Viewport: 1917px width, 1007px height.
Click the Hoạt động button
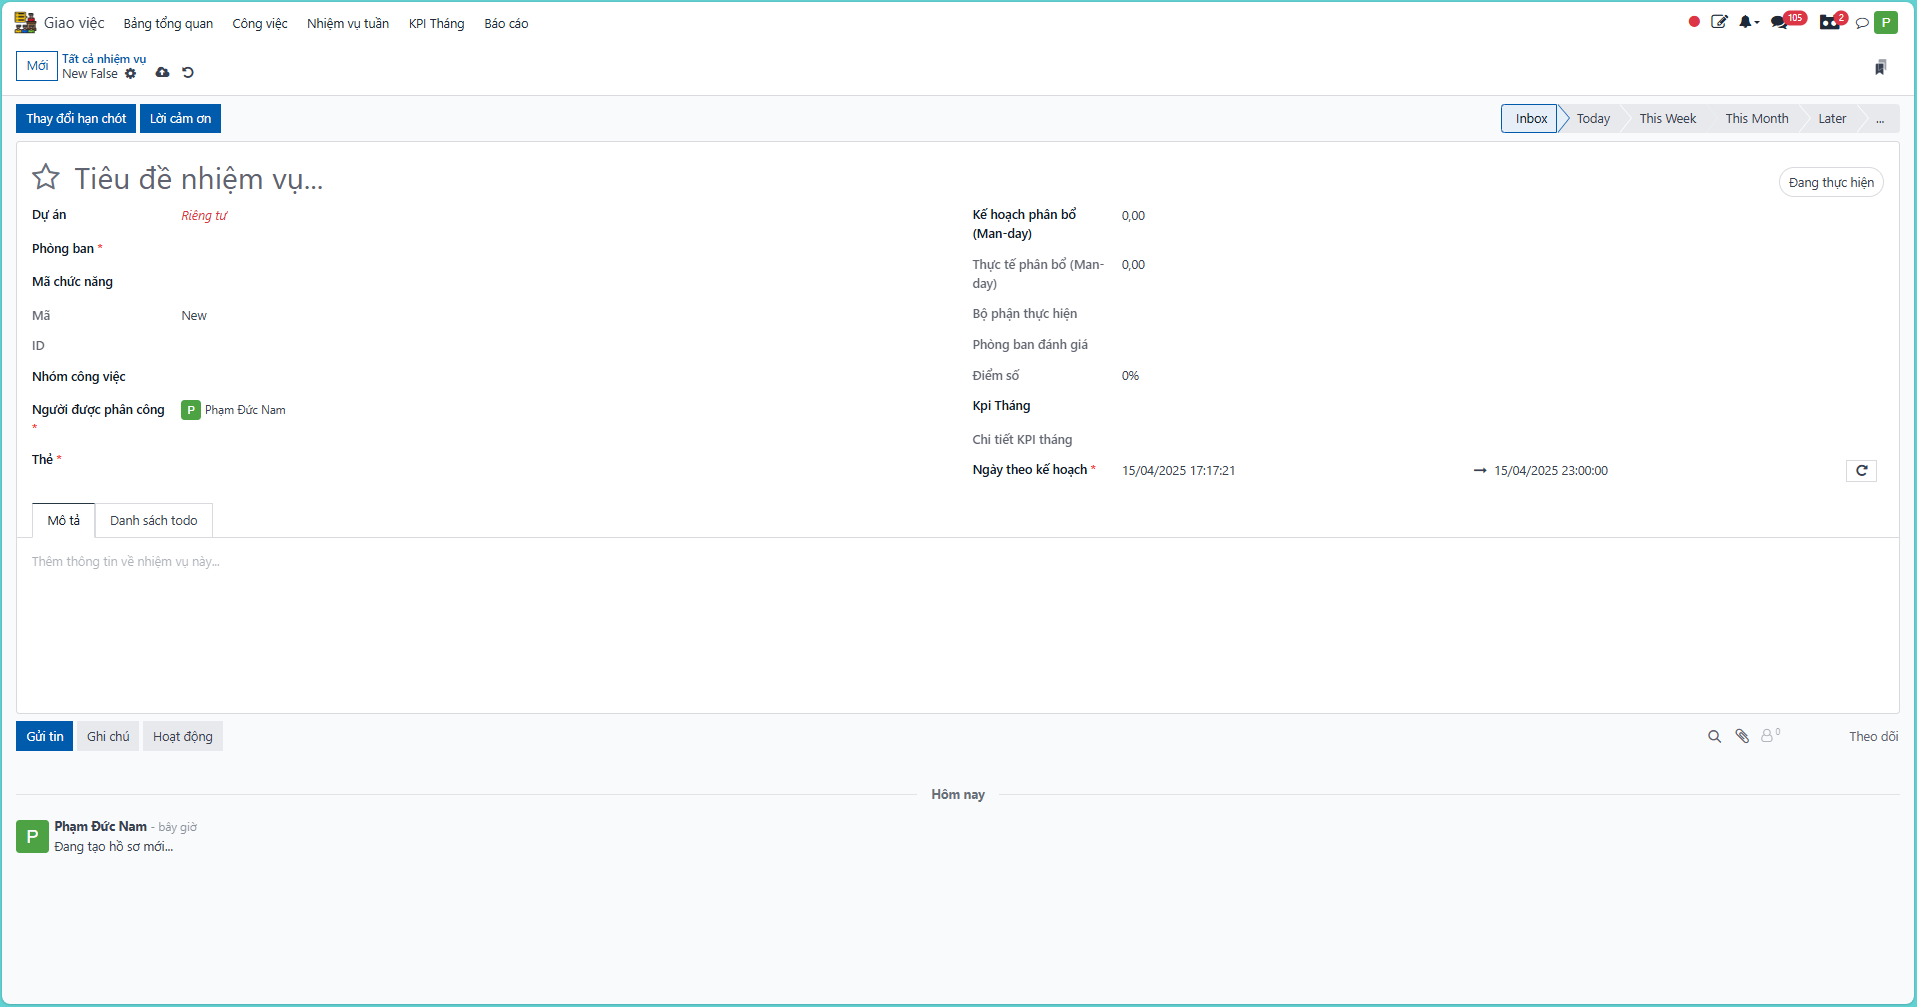183,736
